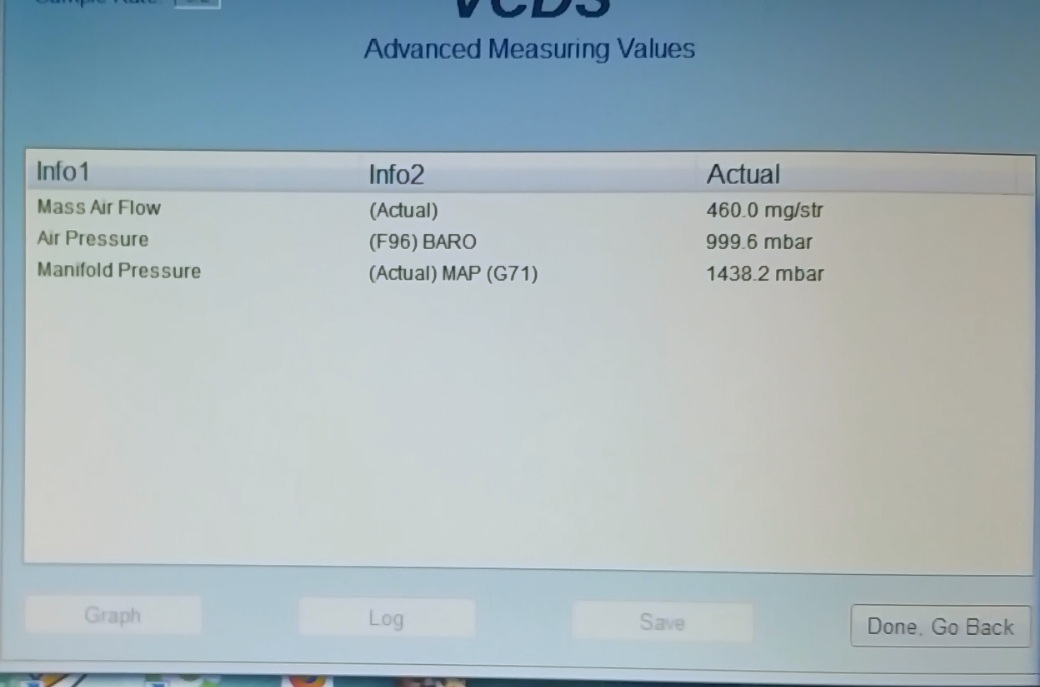Screen dimensions: 1040x687
Task: Click the Advanced Measuring Values heading
Action: click(x=529, y=49)
